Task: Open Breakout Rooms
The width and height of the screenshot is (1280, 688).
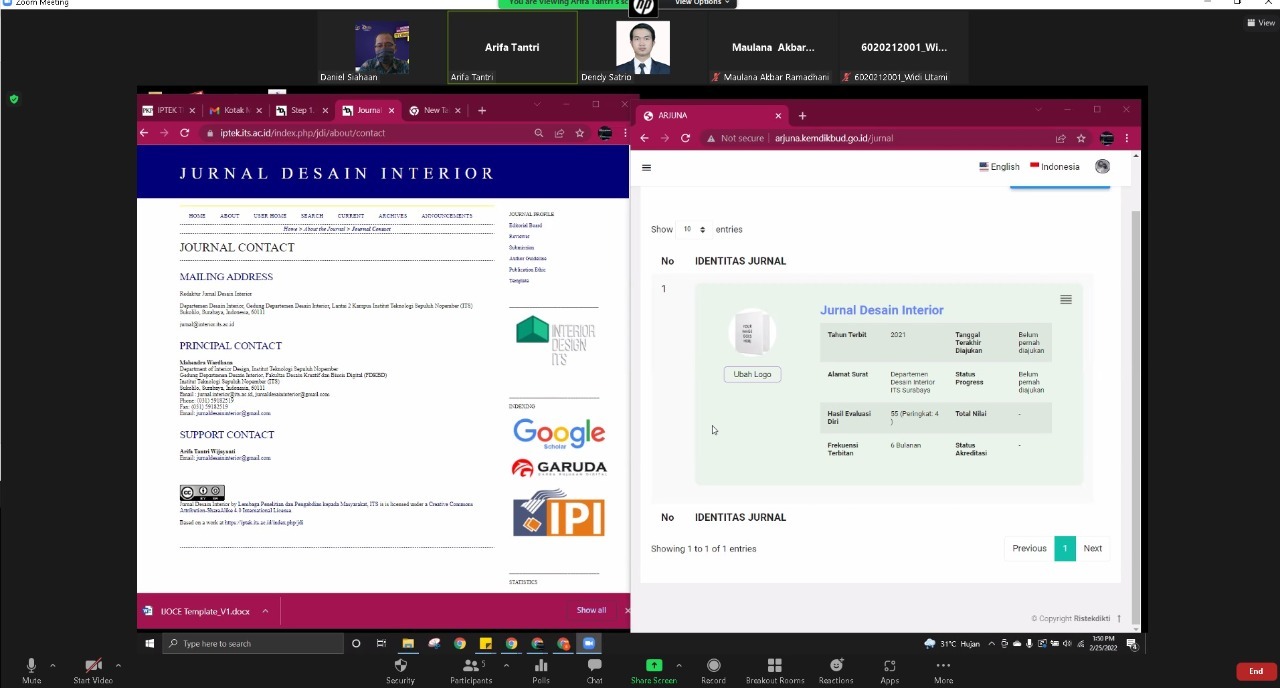Action: [x=774, y=666]
